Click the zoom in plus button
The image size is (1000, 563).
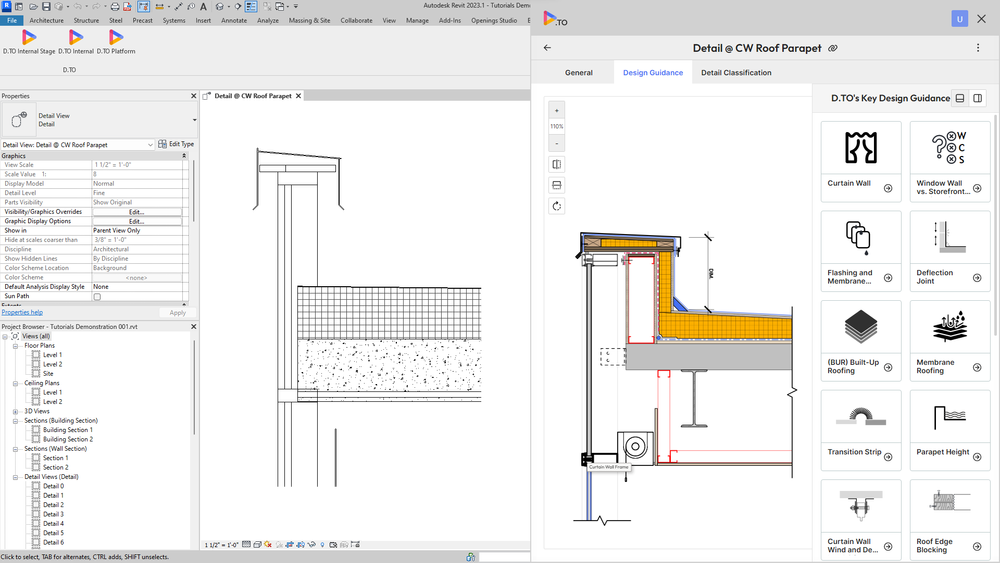(x=557, y=110)
